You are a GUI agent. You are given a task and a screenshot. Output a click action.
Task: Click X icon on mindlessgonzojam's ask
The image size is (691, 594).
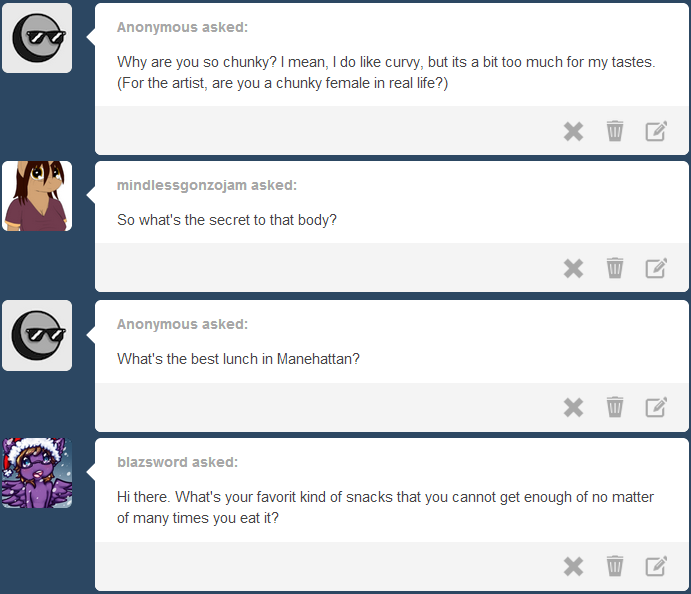[x=573, y=268]
